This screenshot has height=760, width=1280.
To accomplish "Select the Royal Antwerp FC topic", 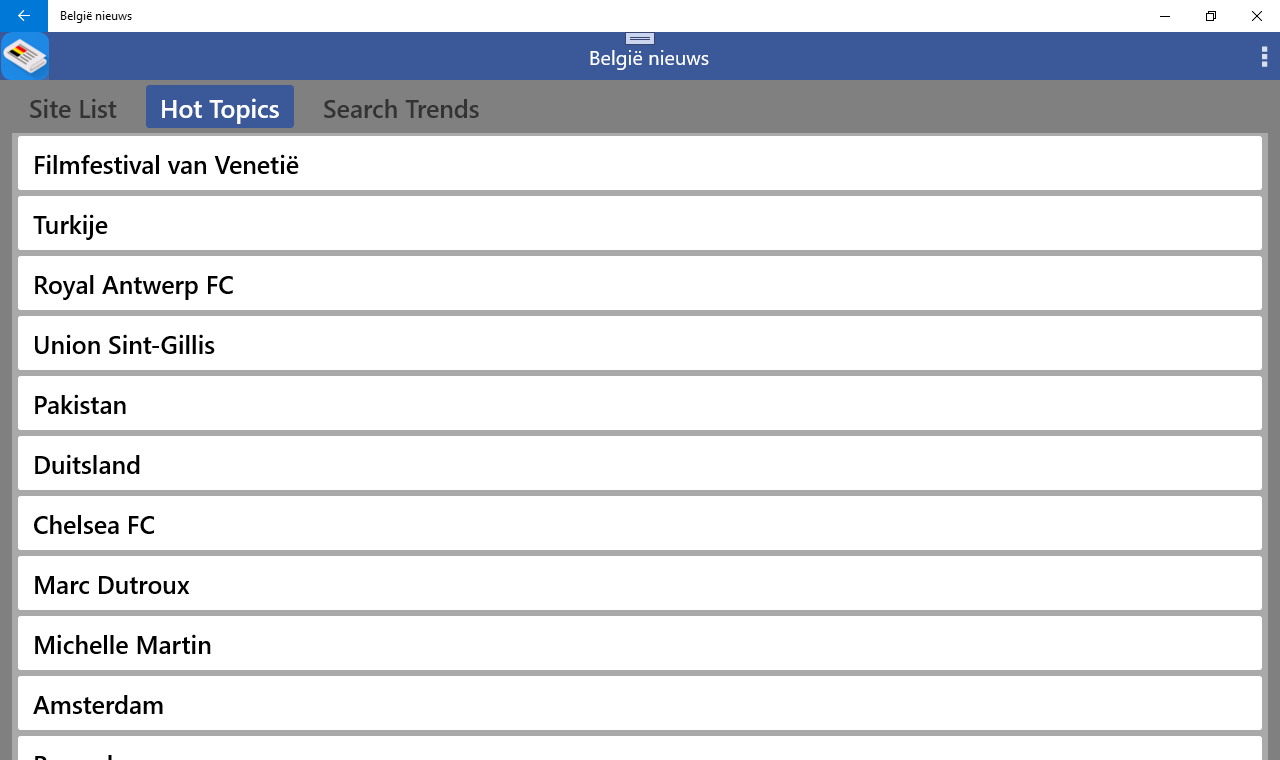I will [640, 284].
